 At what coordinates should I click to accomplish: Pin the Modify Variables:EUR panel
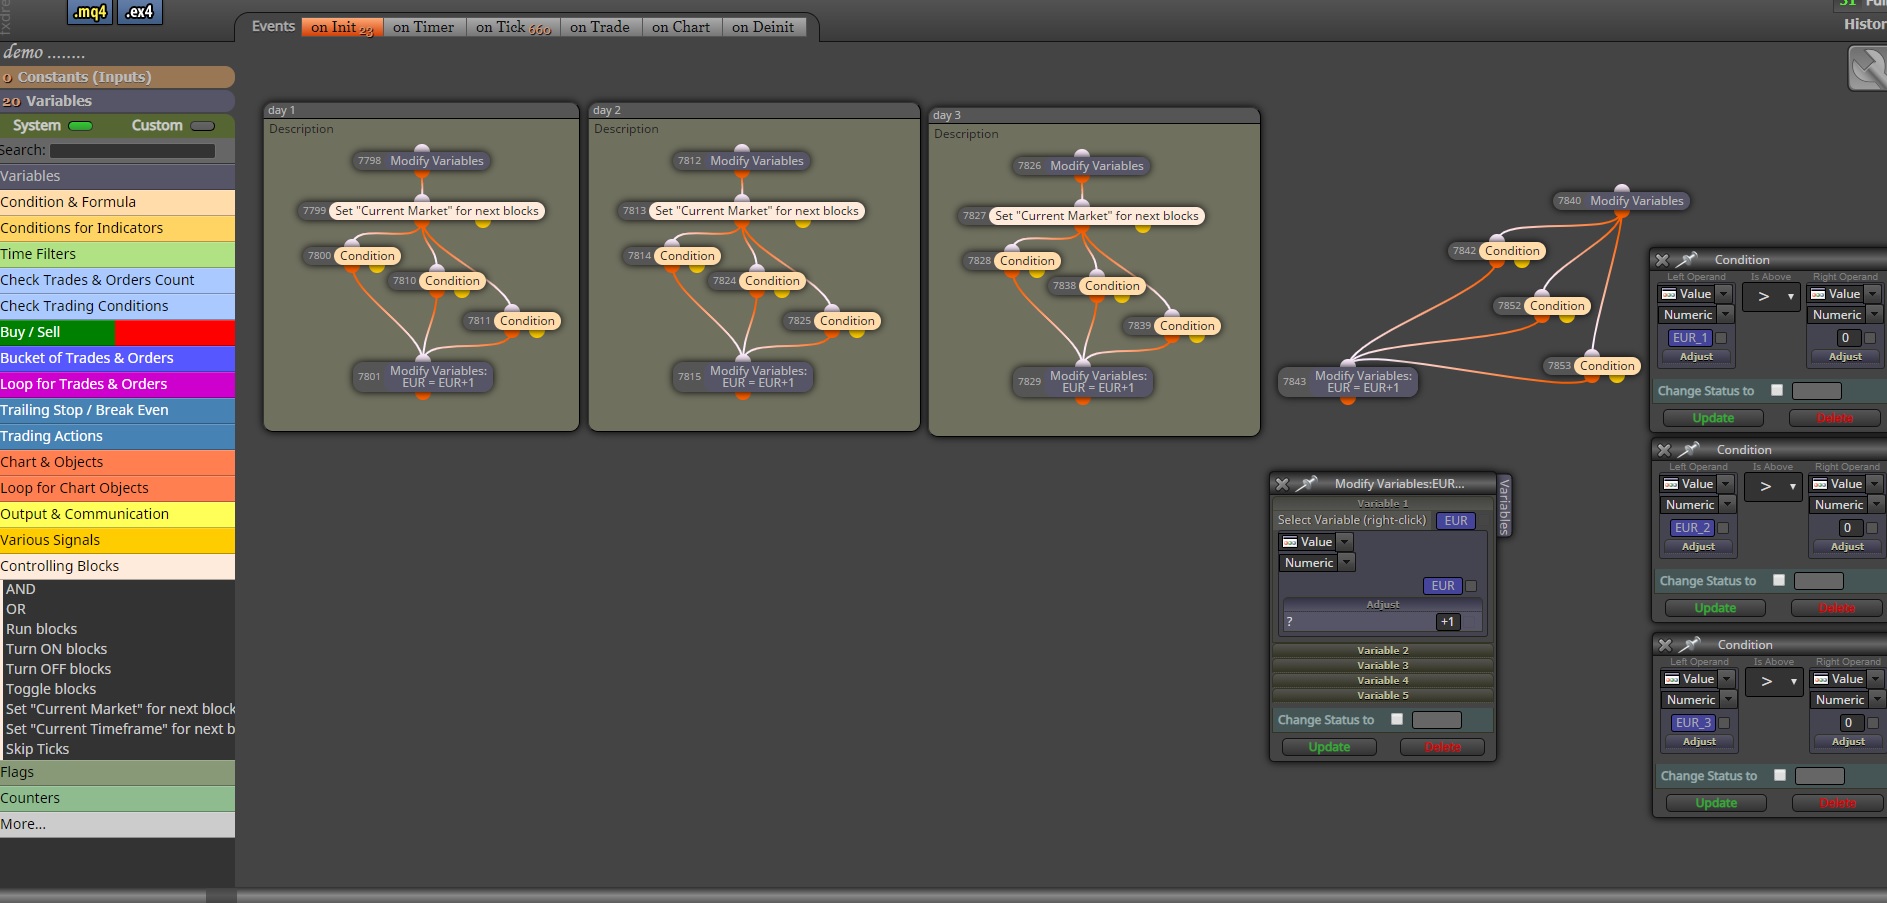pyautogui.click(x=1308, y=483)
